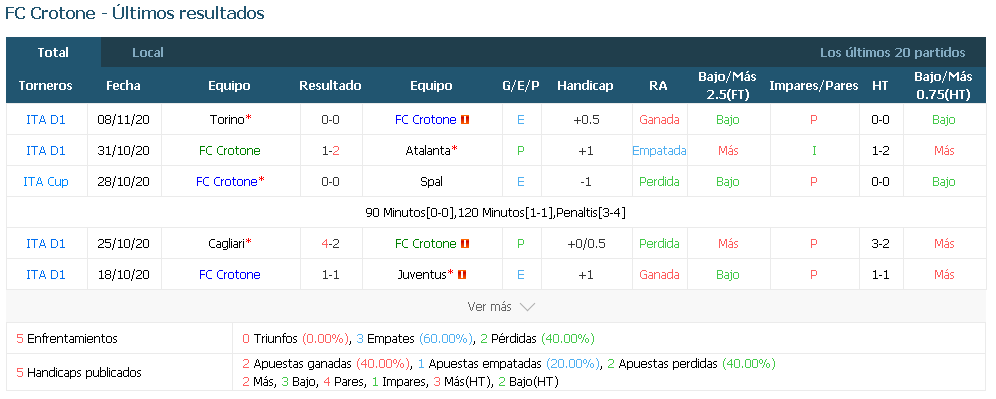Open ITA Cup tournament link
The width and height of the screenshot is (996, 399).
pyautogui.click(x=46, y=182)
